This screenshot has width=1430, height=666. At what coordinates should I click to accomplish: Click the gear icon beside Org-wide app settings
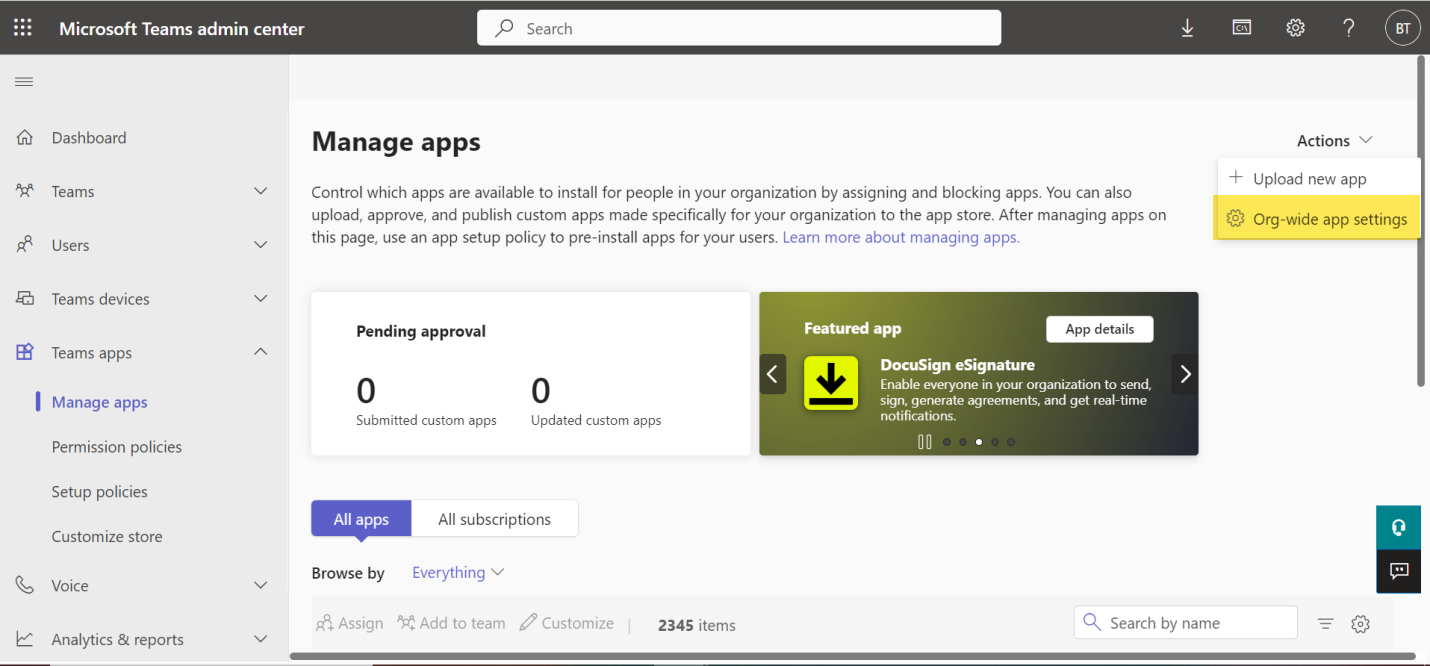1236,219
